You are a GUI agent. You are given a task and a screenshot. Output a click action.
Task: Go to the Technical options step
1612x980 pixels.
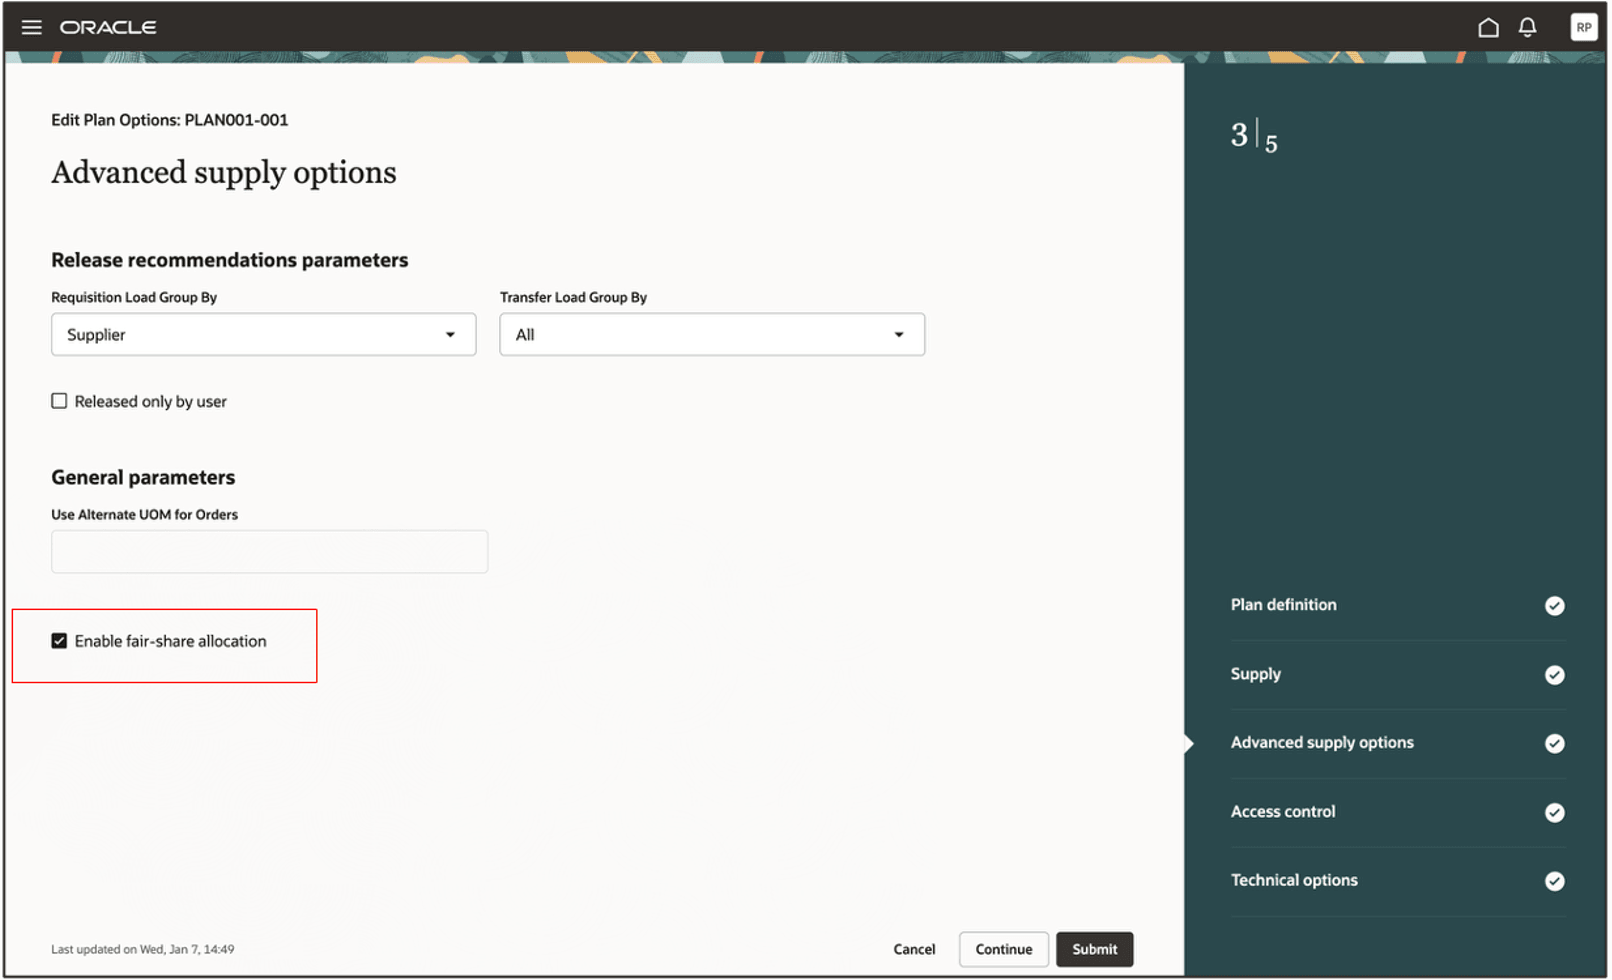tap(1294, 880)
